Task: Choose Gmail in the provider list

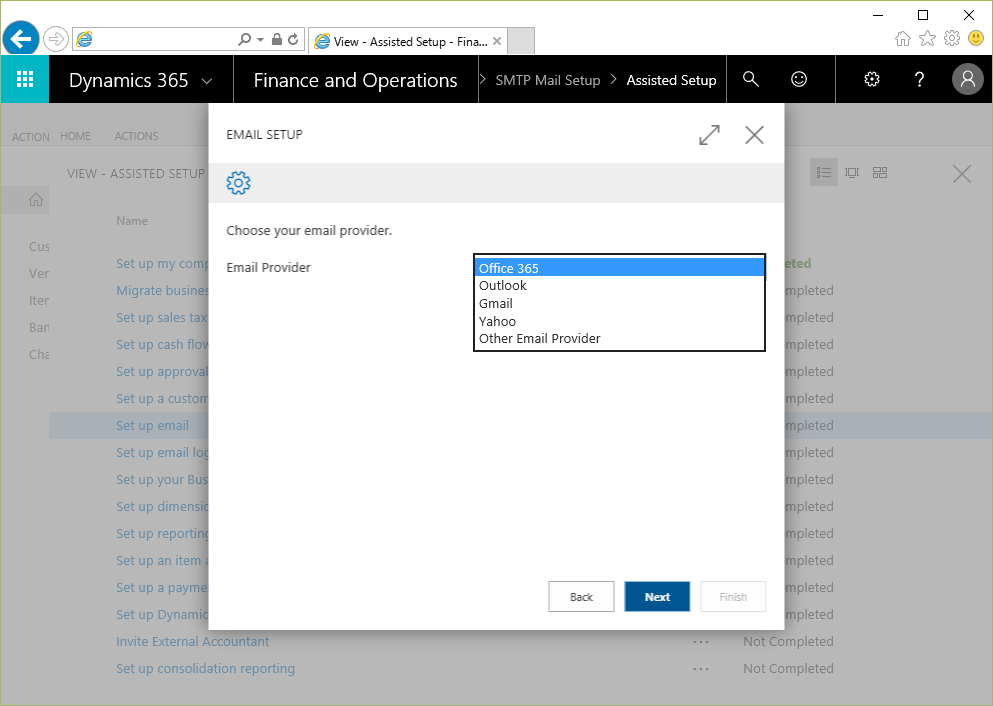Action: pyautogui.click(x=619, y=303)
